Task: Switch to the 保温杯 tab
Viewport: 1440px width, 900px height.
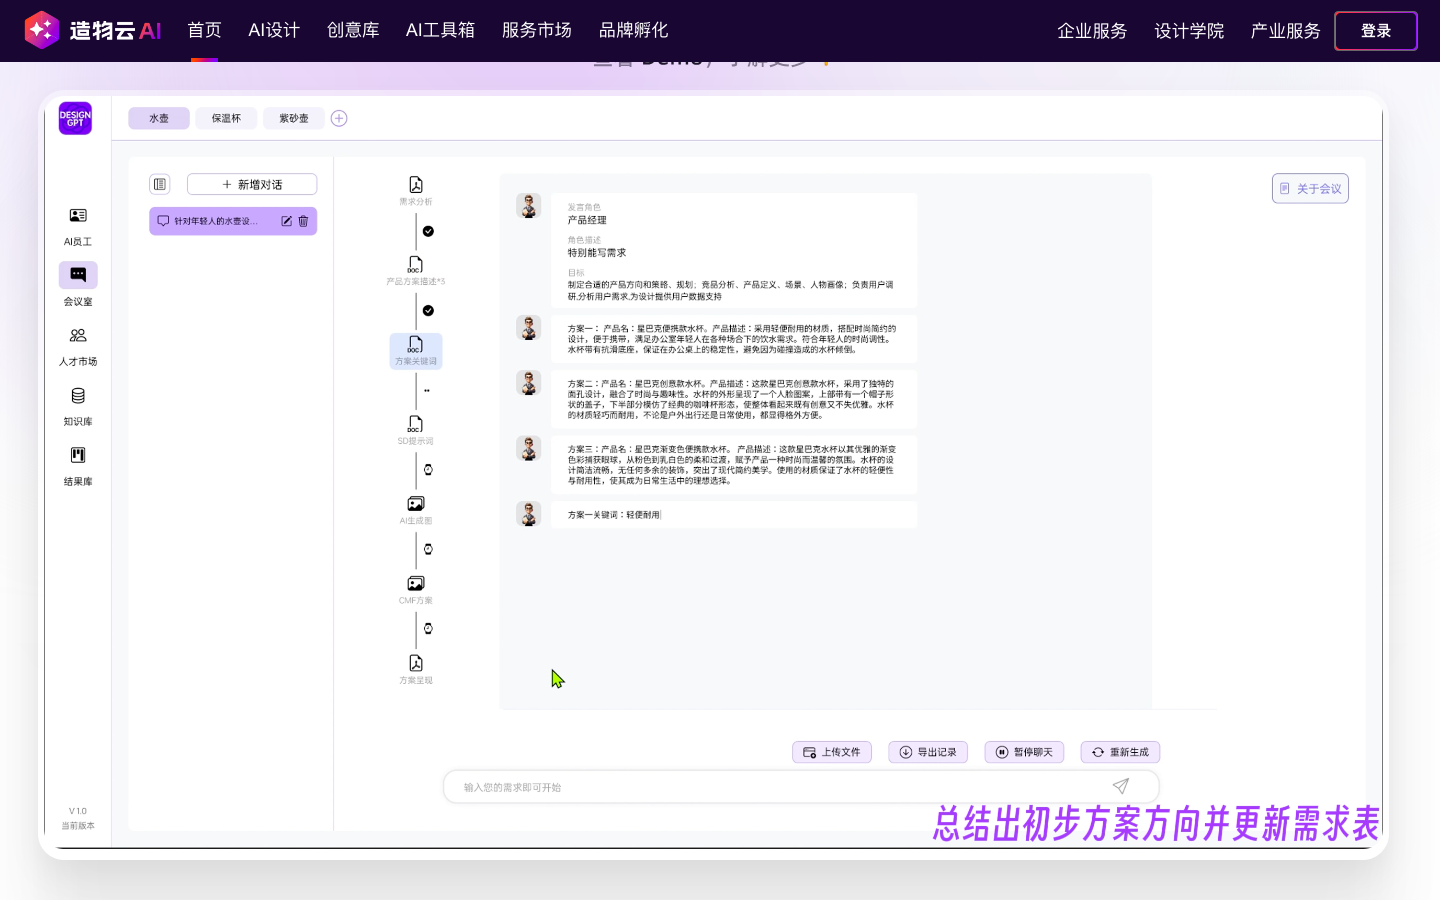Action: coord(226,118)
